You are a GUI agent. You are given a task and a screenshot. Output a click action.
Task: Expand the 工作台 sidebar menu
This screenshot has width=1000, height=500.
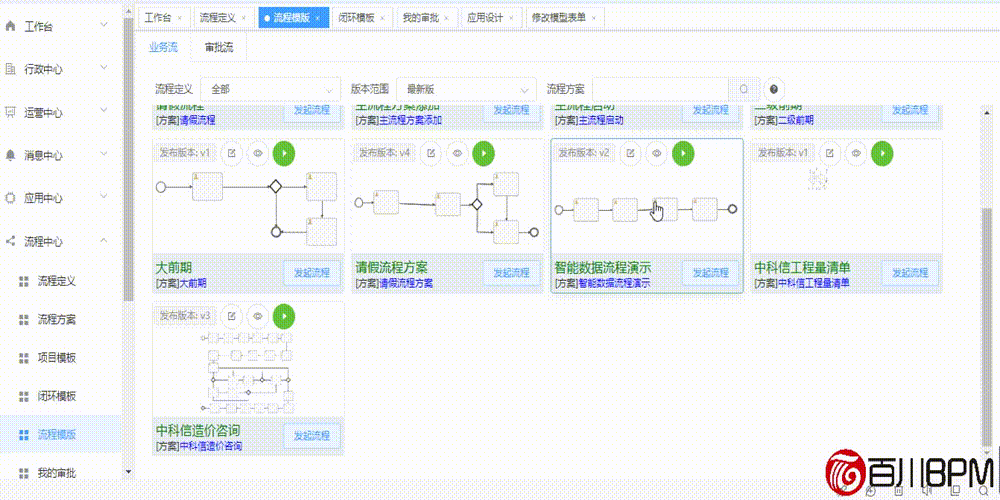pos(105,26)
